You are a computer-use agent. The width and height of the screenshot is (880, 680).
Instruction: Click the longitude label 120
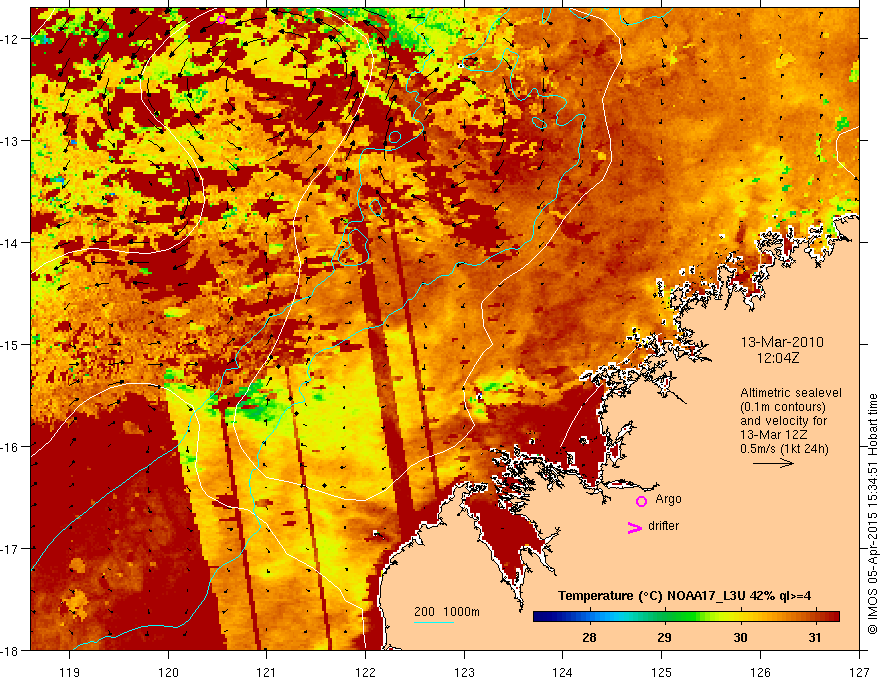pyautogui.click(x=168, y=672)
